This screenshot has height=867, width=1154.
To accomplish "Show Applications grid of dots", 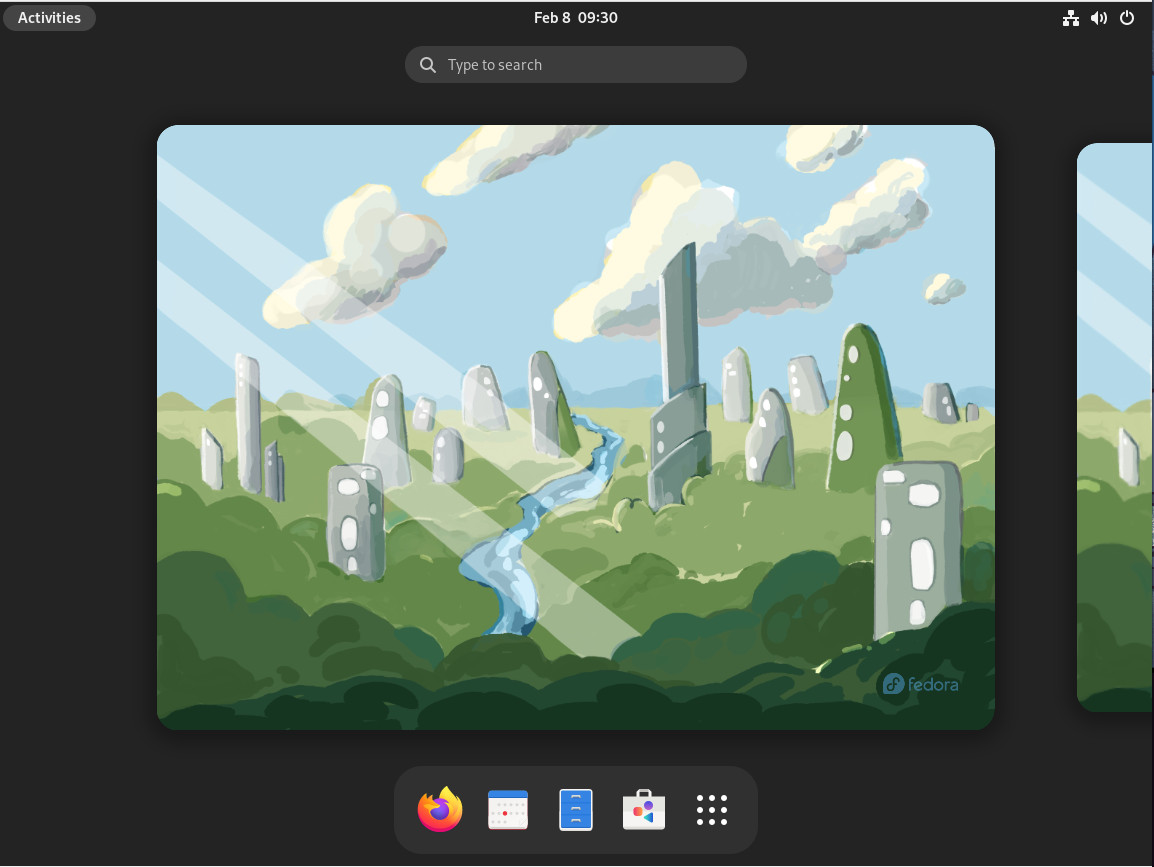I will tap(711, 810).
